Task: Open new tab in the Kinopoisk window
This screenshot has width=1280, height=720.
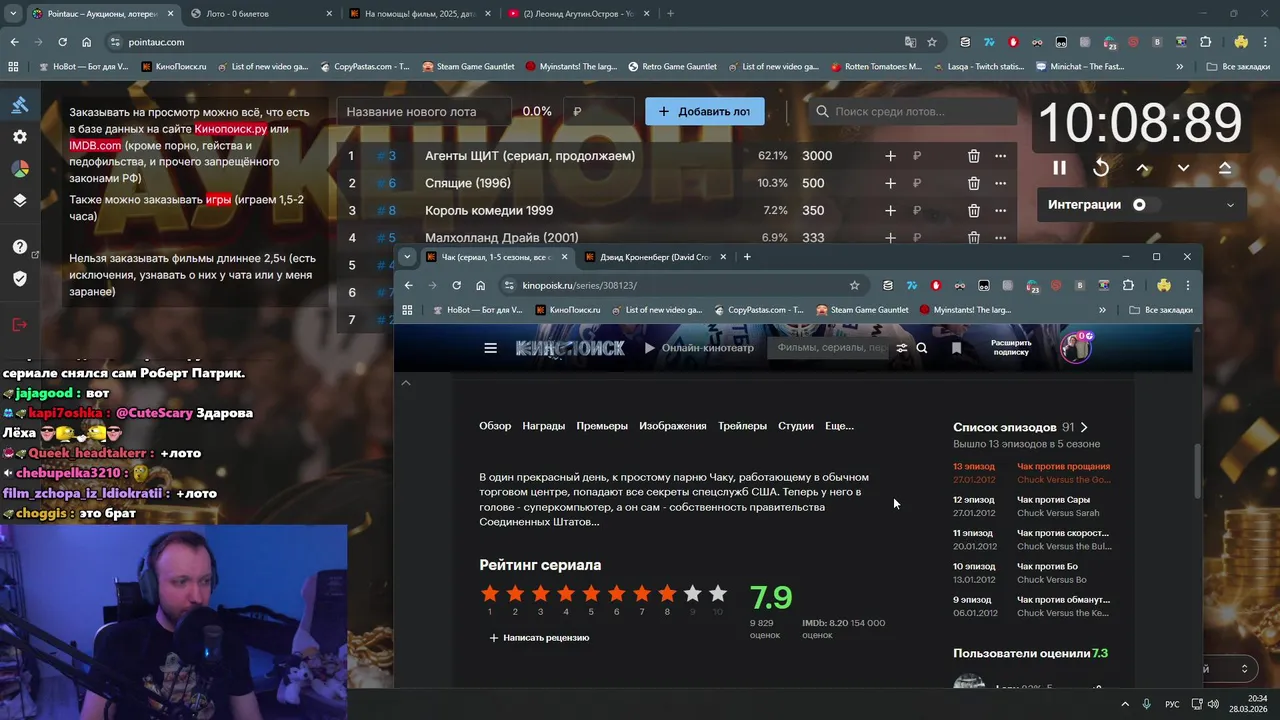Action: tap(747, 257)
